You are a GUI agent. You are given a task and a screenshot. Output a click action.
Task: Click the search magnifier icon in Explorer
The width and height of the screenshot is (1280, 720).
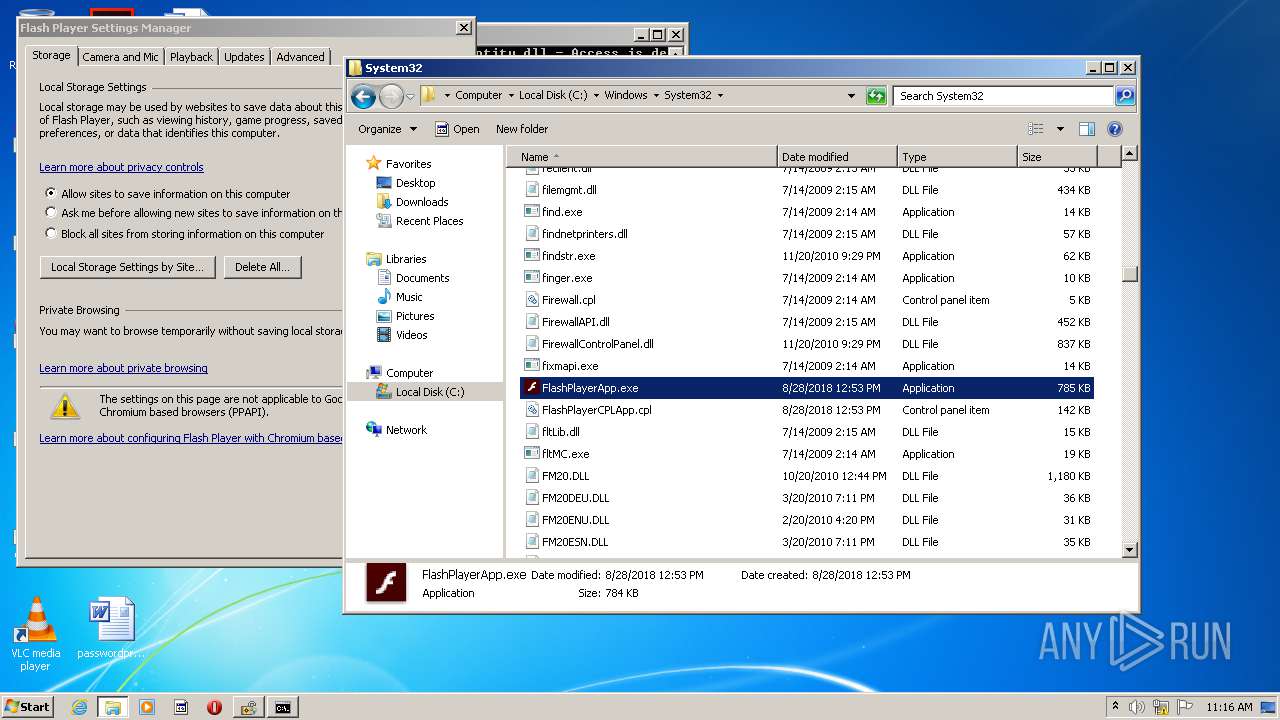point(1125,96)
